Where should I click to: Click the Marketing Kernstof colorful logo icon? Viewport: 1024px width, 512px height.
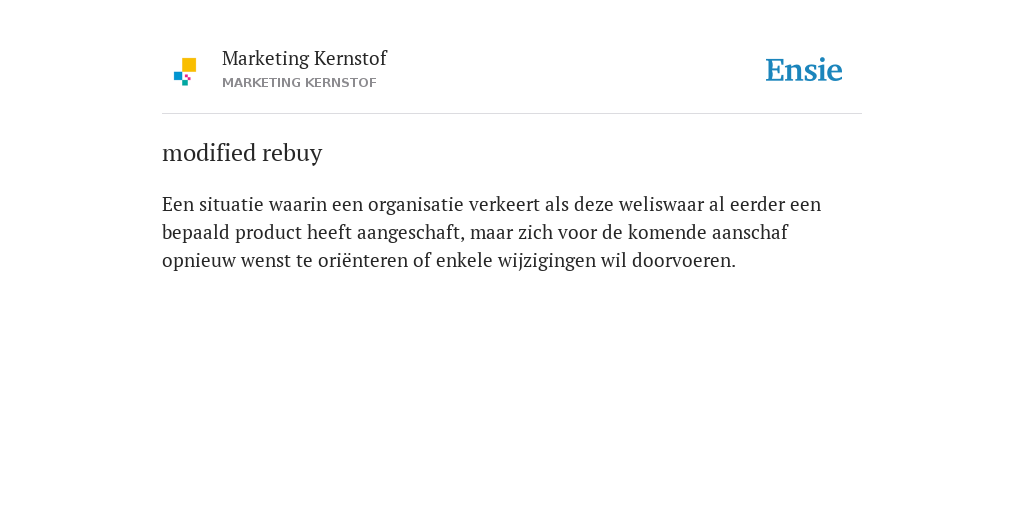pos(185,72)
